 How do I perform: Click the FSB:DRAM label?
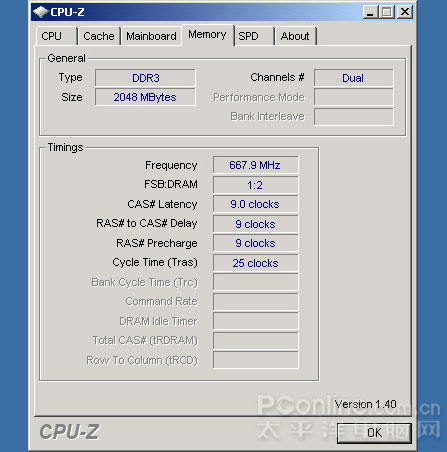click(x=171, y=184)
